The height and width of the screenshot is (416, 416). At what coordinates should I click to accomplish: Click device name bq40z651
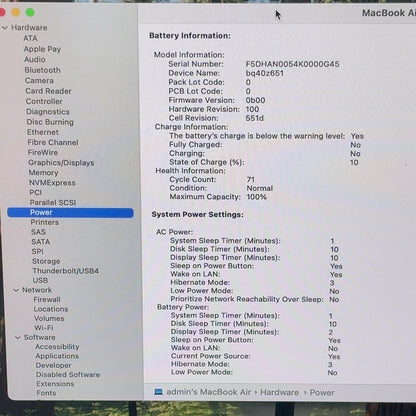(265, 73)
